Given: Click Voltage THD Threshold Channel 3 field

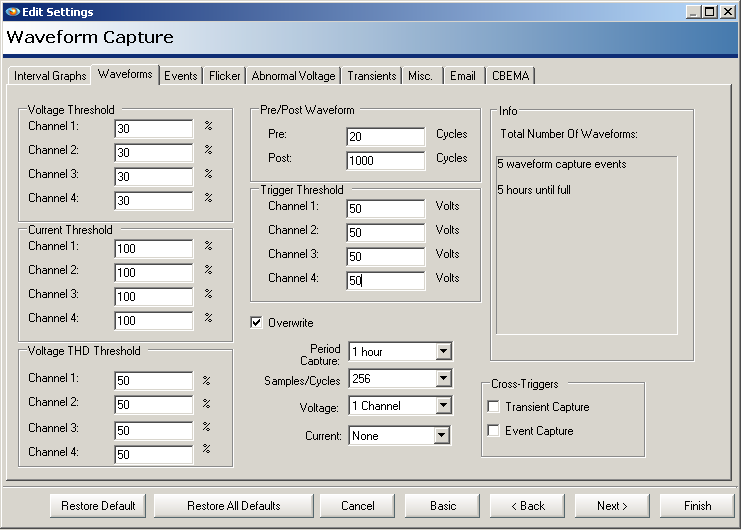Looking at the screenshot, I should (x=154, y=430).
